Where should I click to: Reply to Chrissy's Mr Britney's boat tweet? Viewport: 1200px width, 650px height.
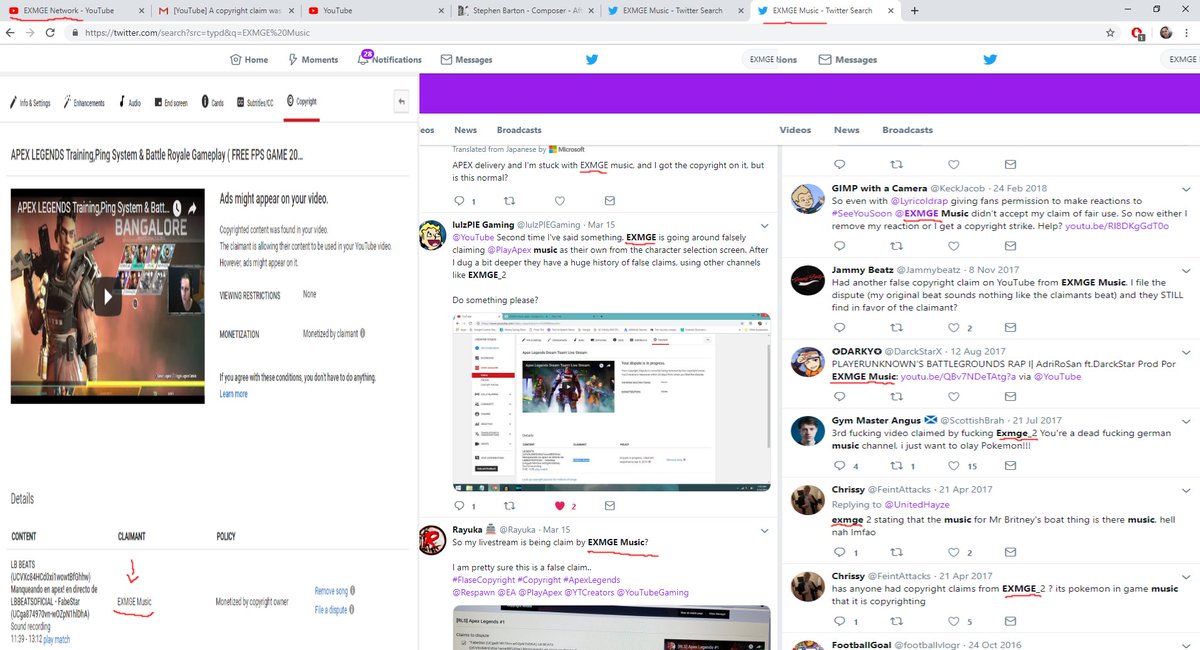point(838,552)
